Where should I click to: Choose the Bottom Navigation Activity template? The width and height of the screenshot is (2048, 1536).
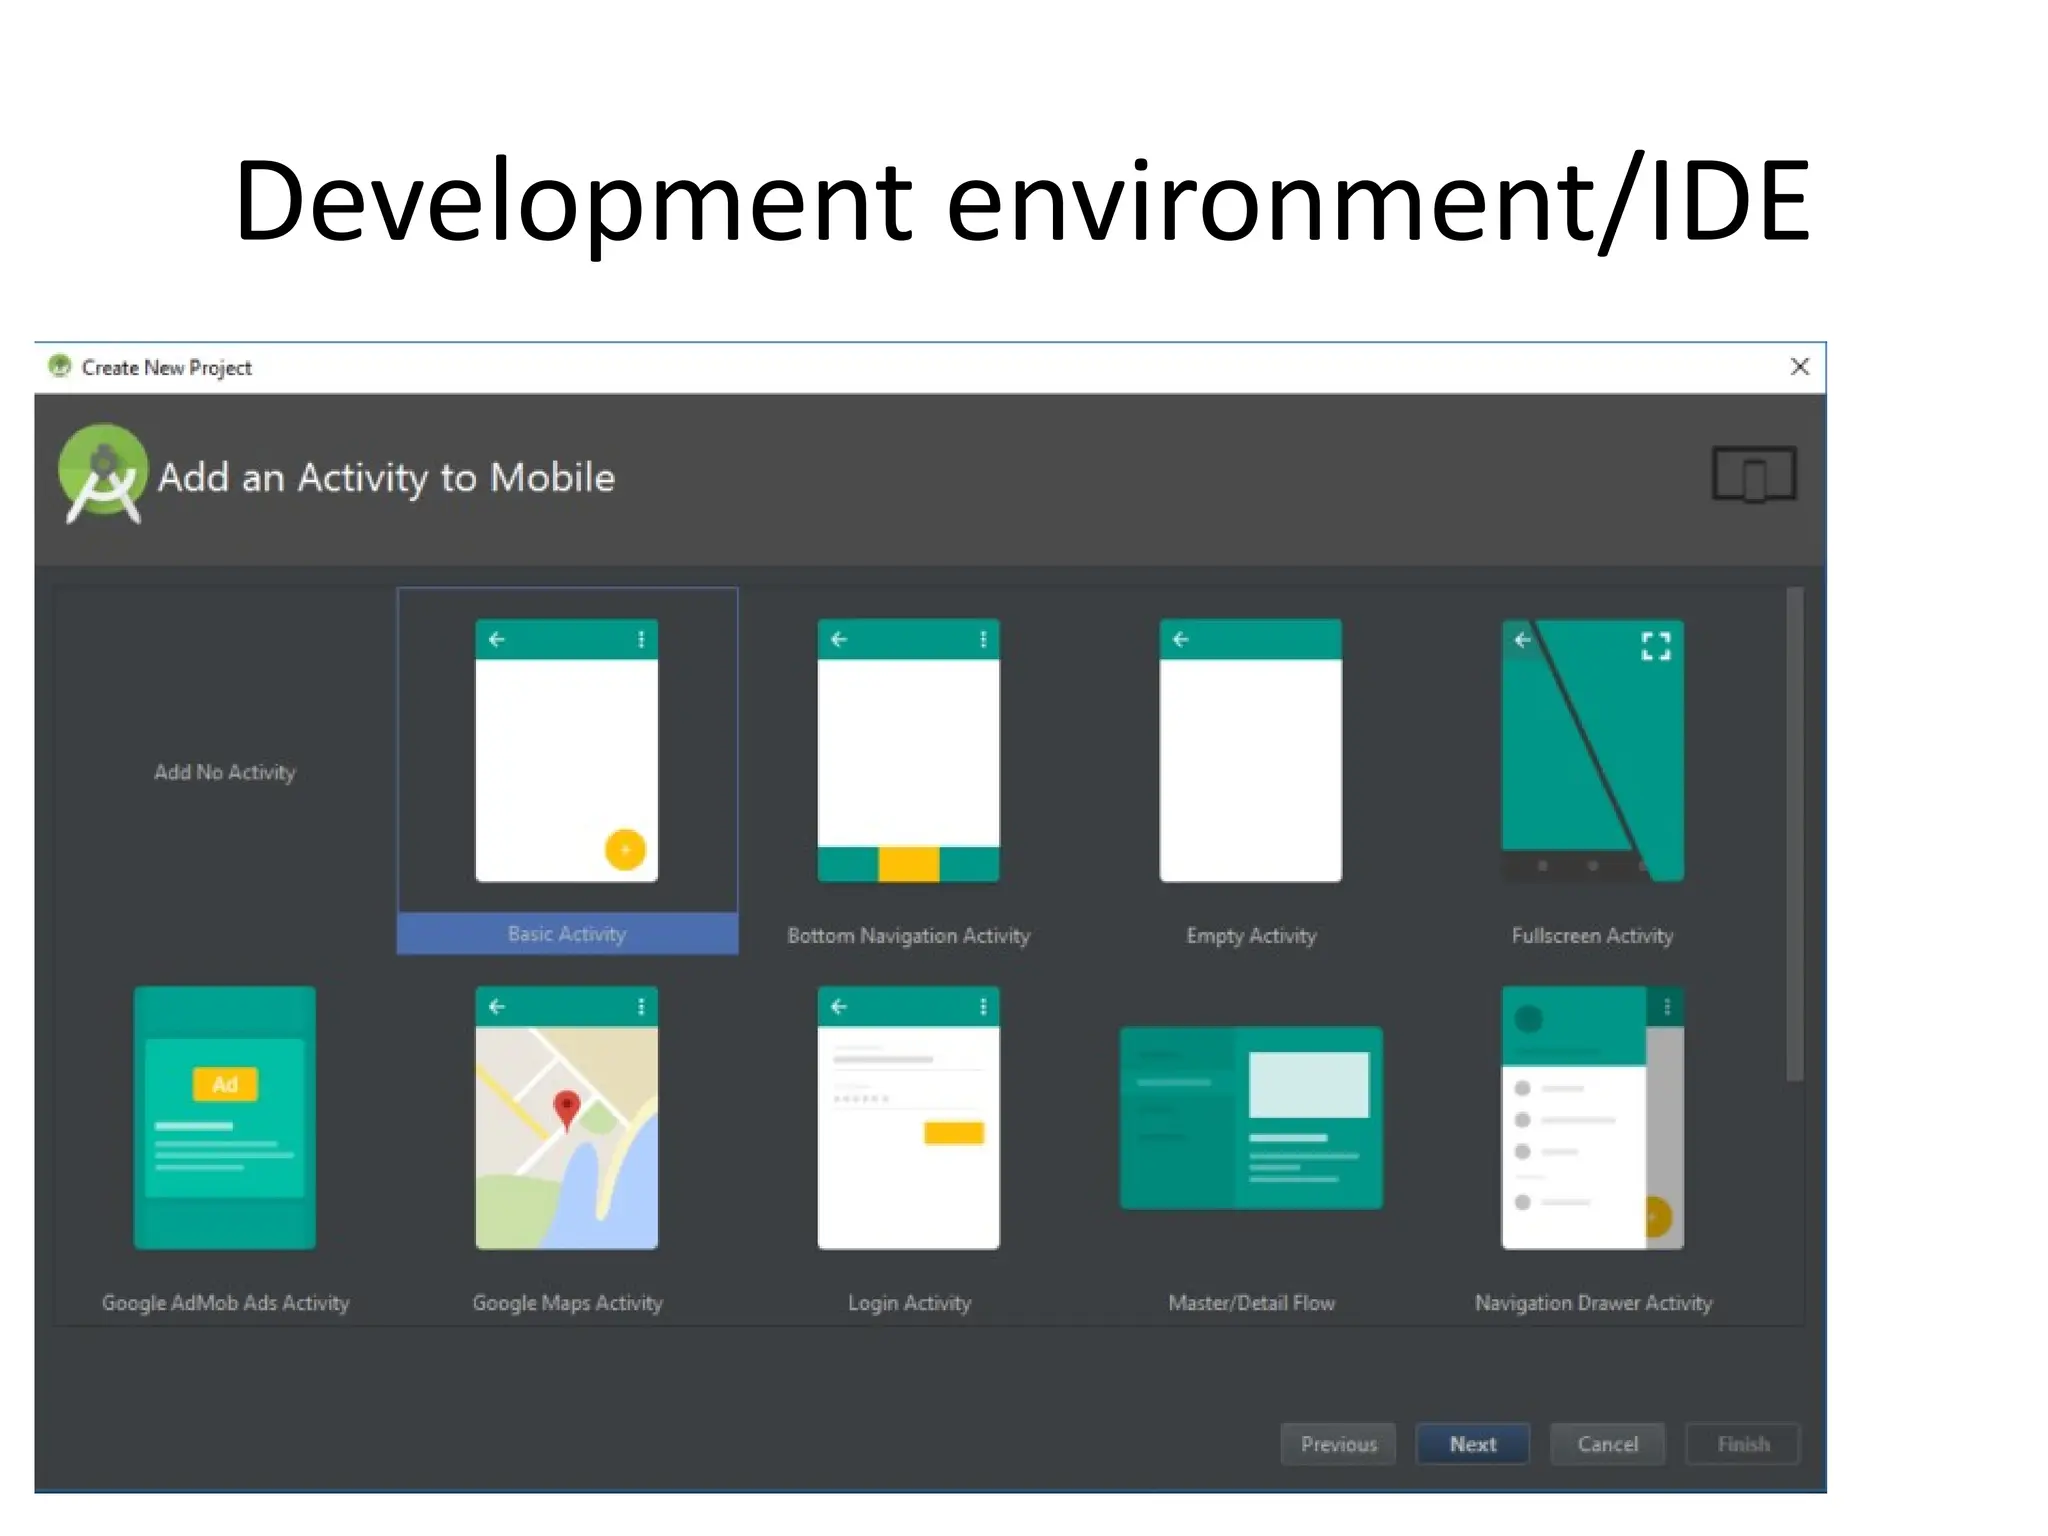tap(908, 750)
